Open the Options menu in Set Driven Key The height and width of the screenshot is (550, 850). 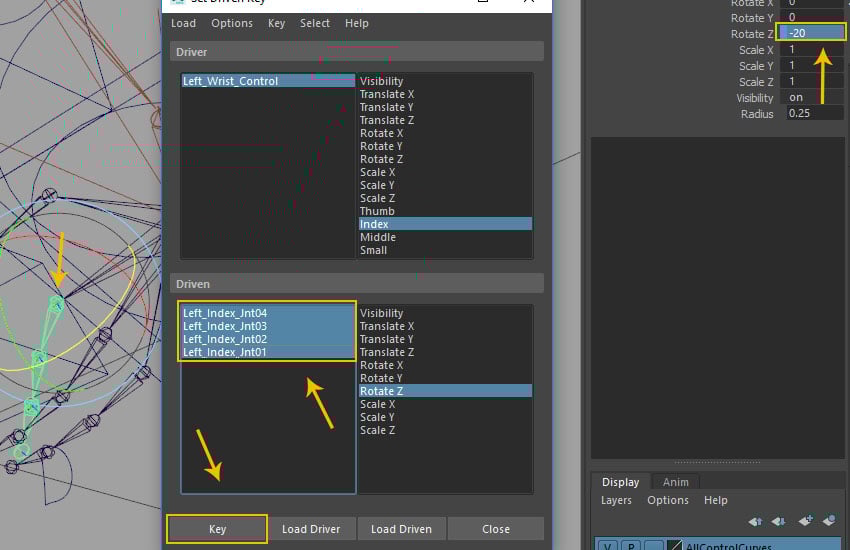232,23
